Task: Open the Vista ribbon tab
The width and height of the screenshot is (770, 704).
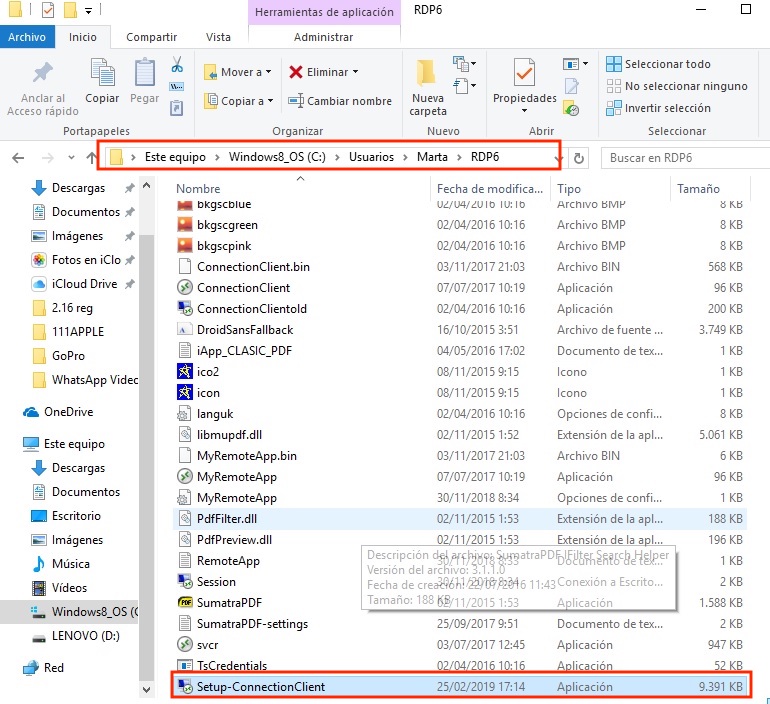Action: [218, 37]
